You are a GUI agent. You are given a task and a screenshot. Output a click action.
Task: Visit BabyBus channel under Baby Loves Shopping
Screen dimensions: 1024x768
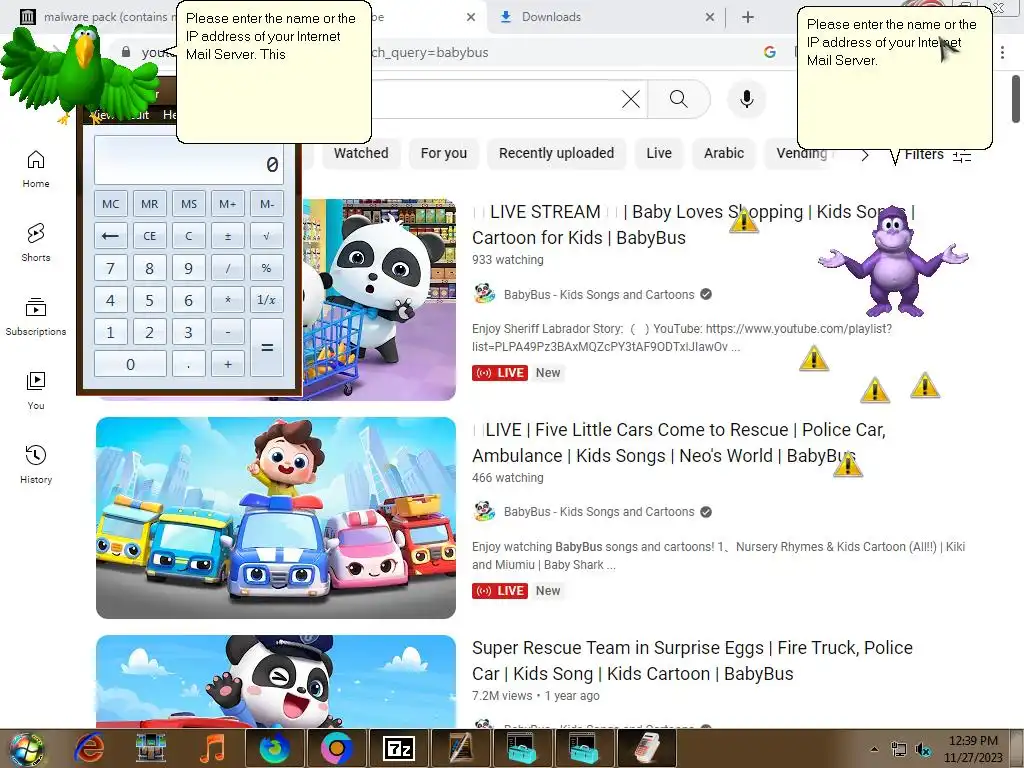(x=599, y=295)
